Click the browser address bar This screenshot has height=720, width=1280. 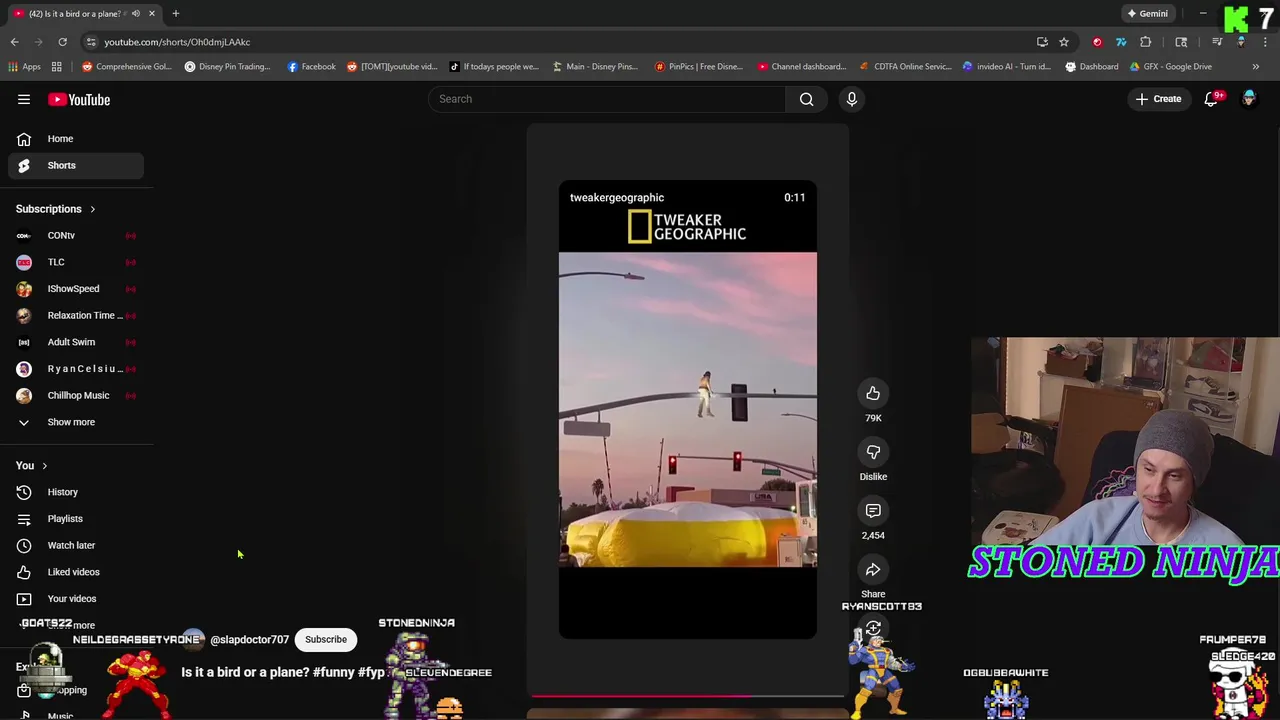pos(560,42)
